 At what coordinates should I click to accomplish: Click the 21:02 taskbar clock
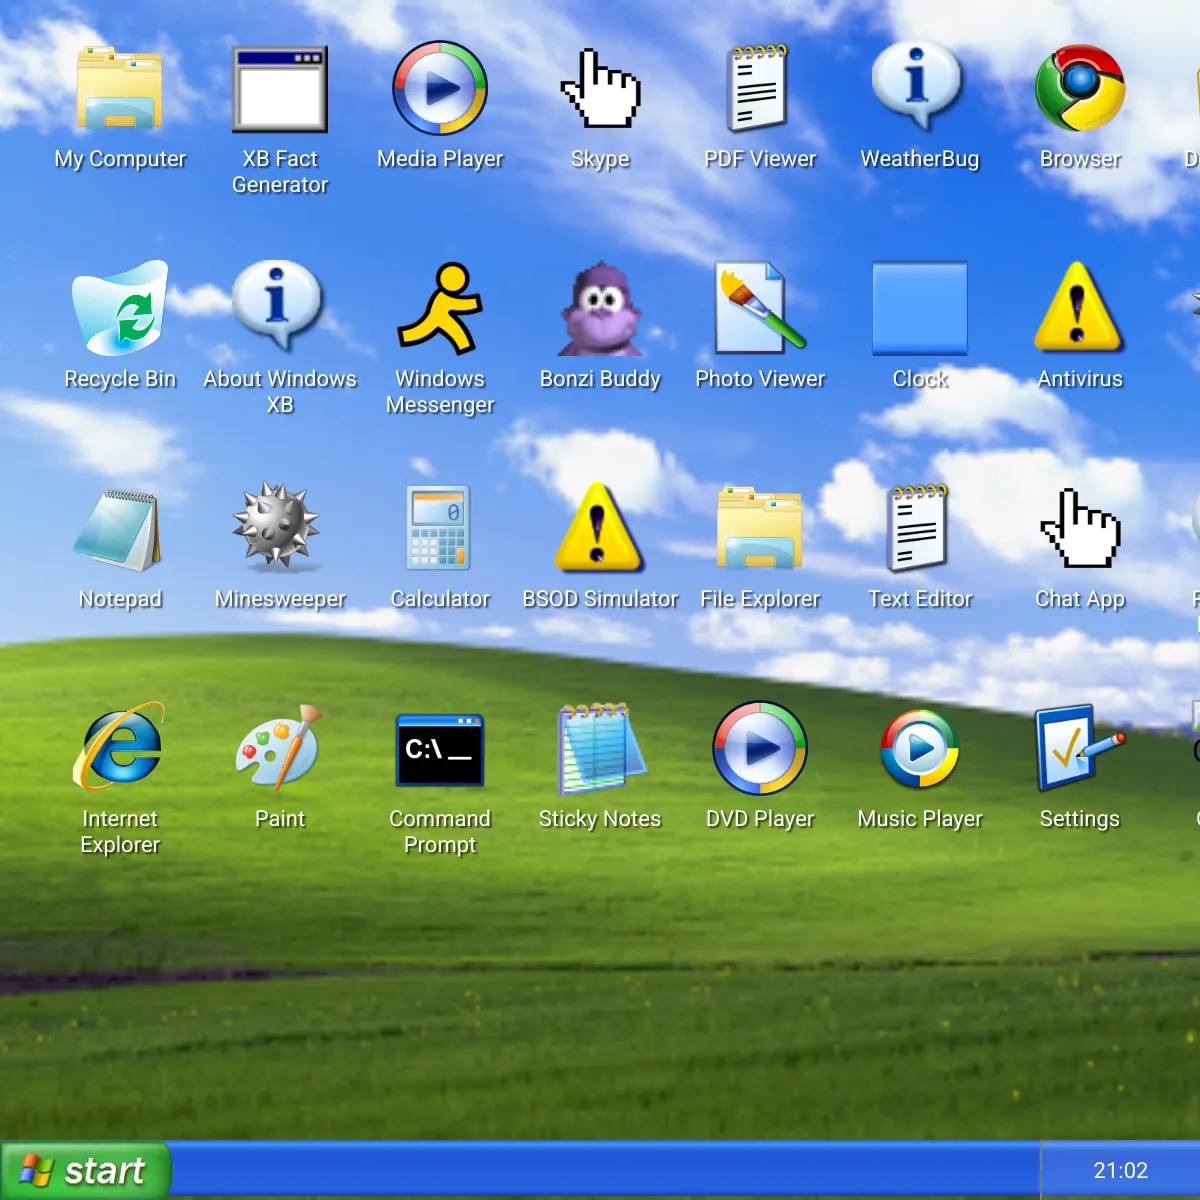coord(1120,1170)
